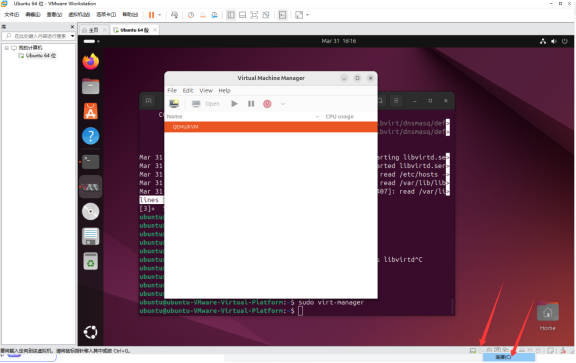The image size is (576, 363).
Task: Click the Open button in virt-manager toolbar
Action: click(206, 104)
